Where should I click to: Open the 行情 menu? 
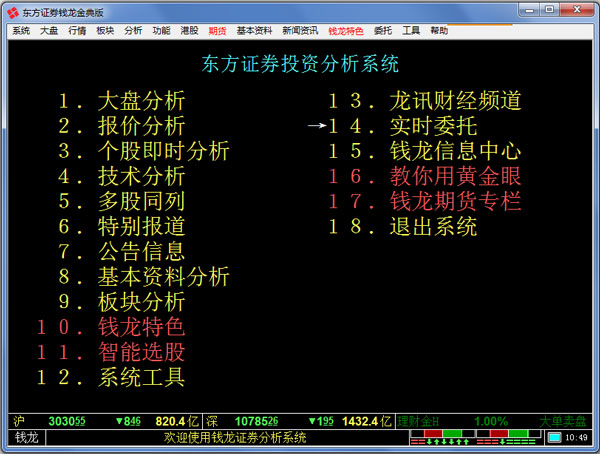click(x=77, y=31)
